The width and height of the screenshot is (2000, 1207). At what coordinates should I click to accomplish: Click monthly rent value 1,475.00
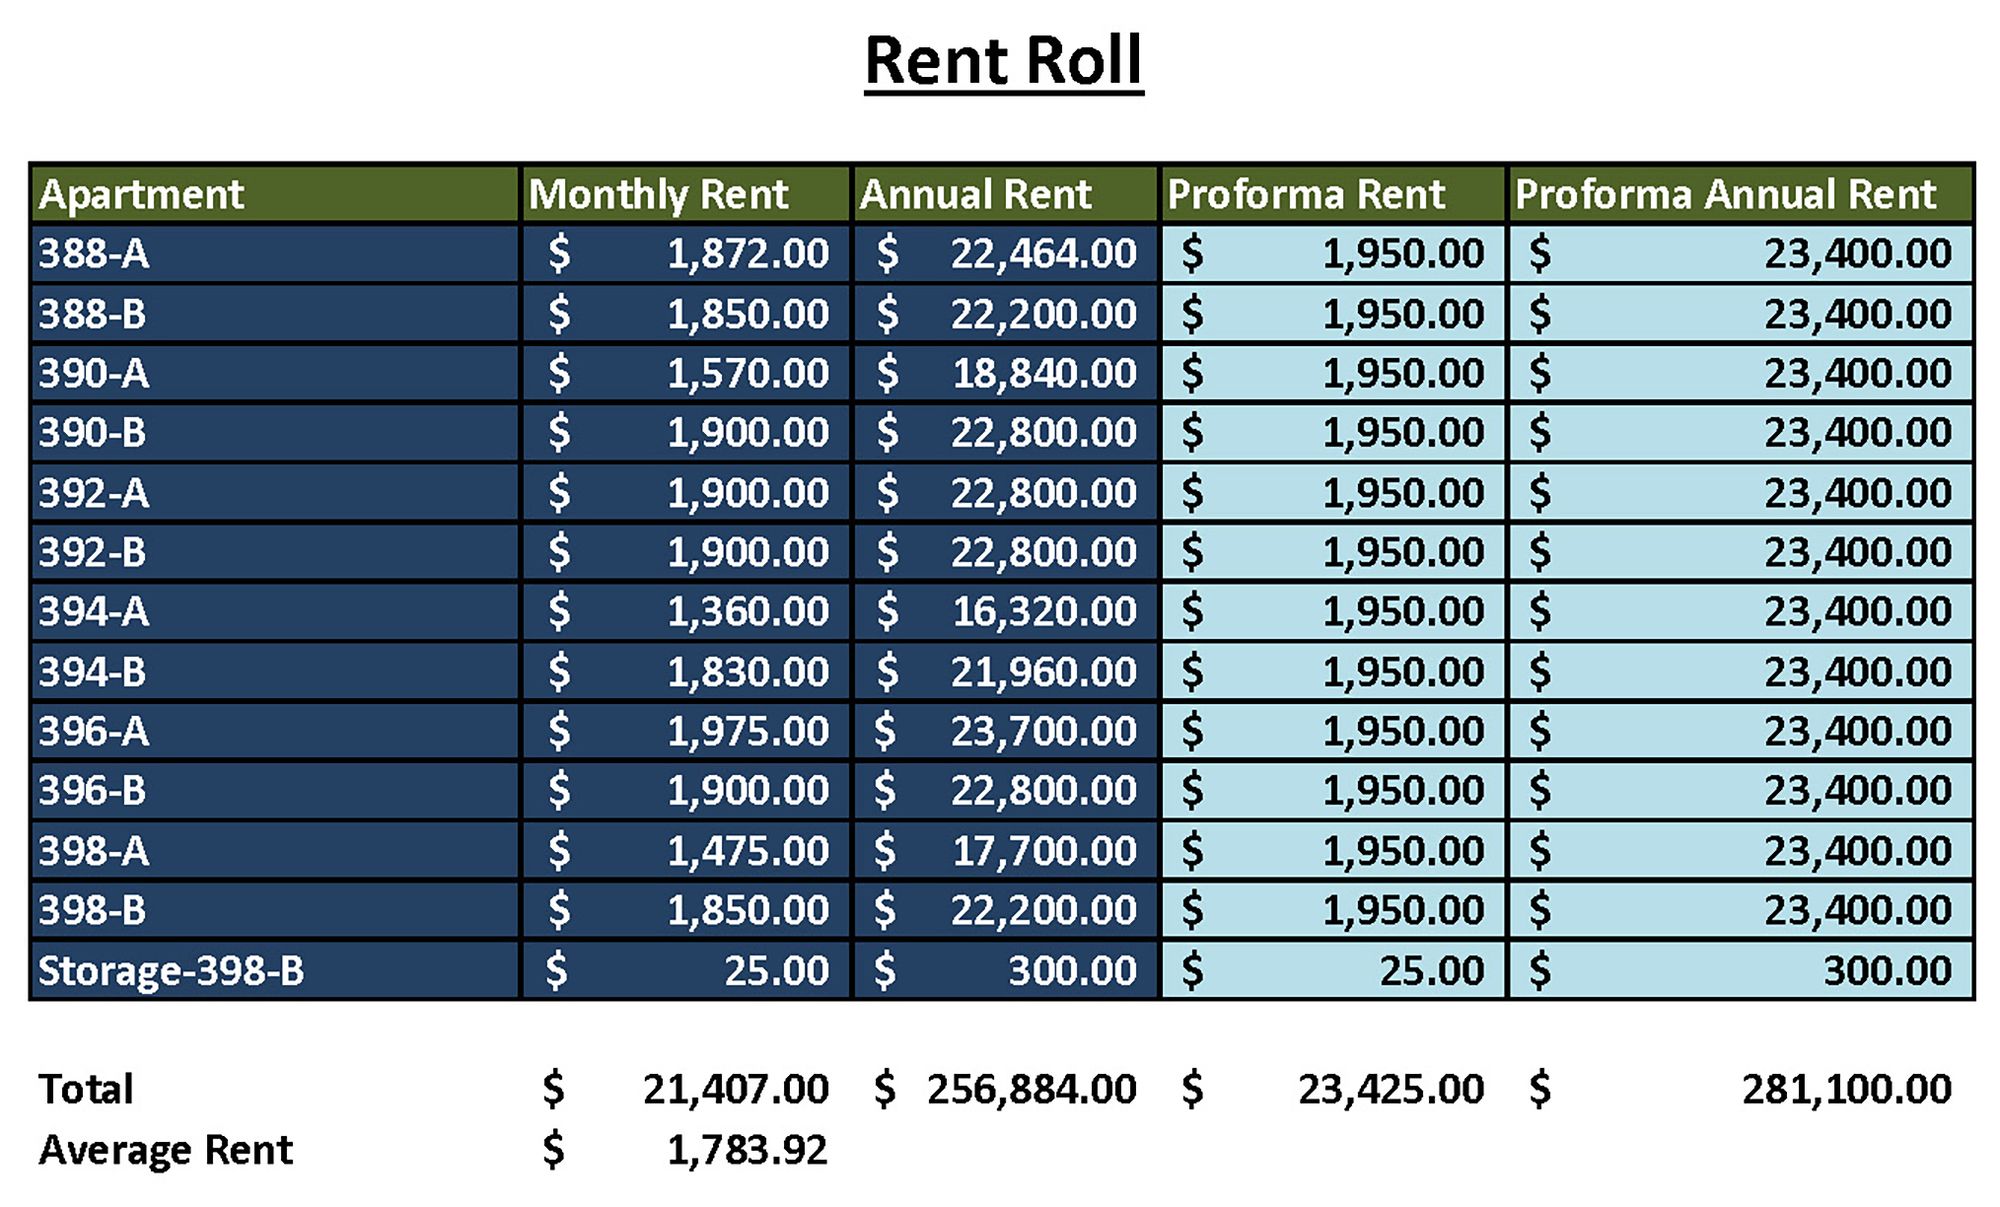coord(747,851)
